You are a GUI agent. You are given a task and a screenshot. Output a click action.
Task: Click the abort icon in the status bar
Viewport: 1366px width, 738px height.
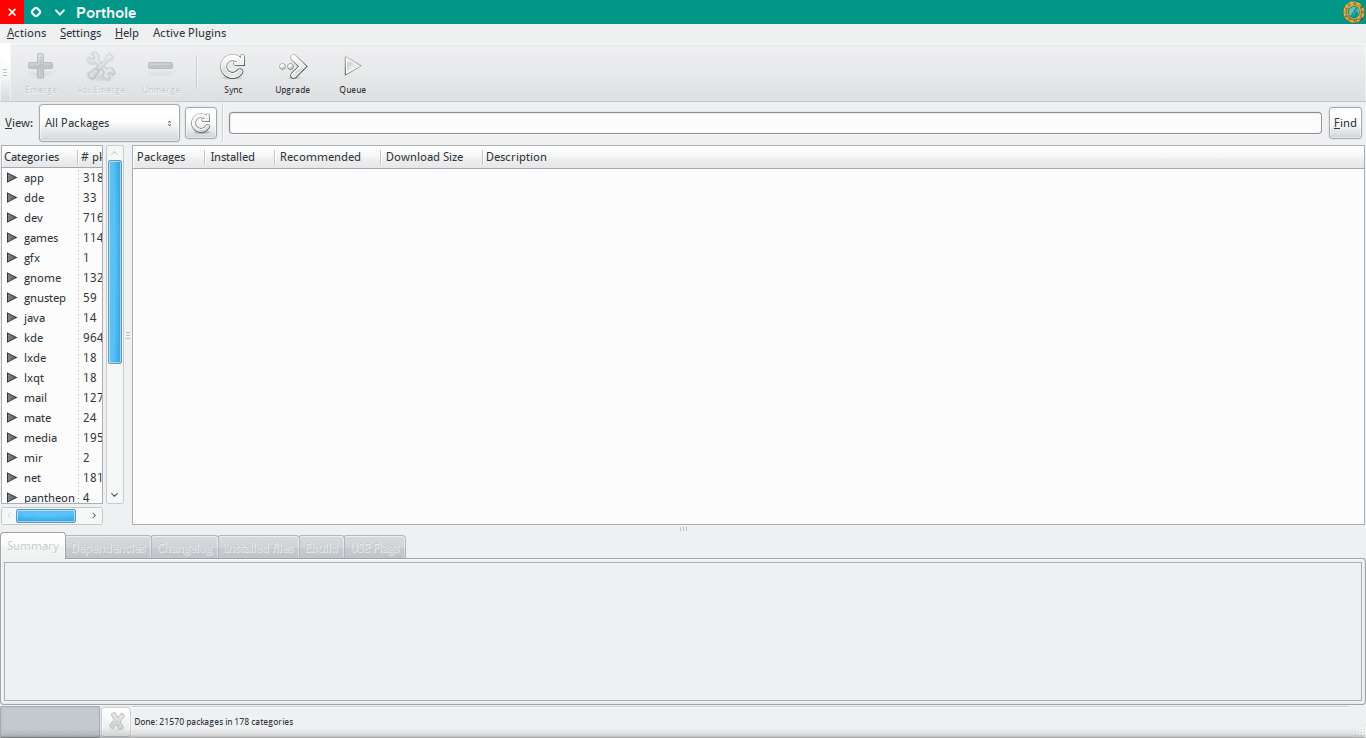click(116, 720)
